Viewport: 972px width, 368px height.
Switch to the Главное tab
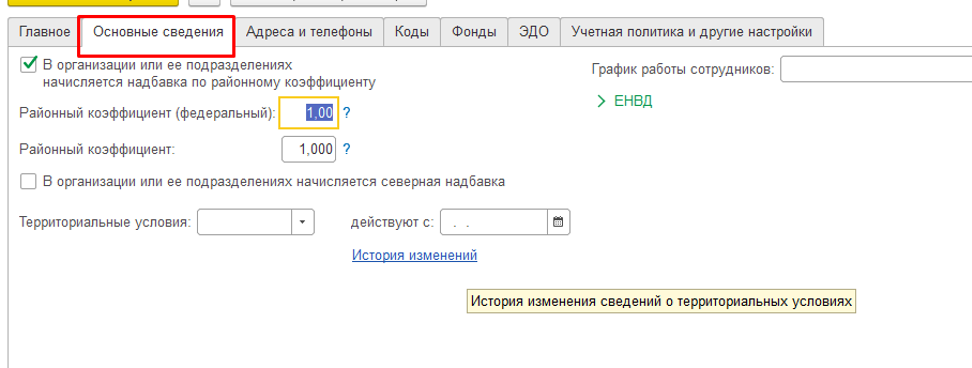45,32
